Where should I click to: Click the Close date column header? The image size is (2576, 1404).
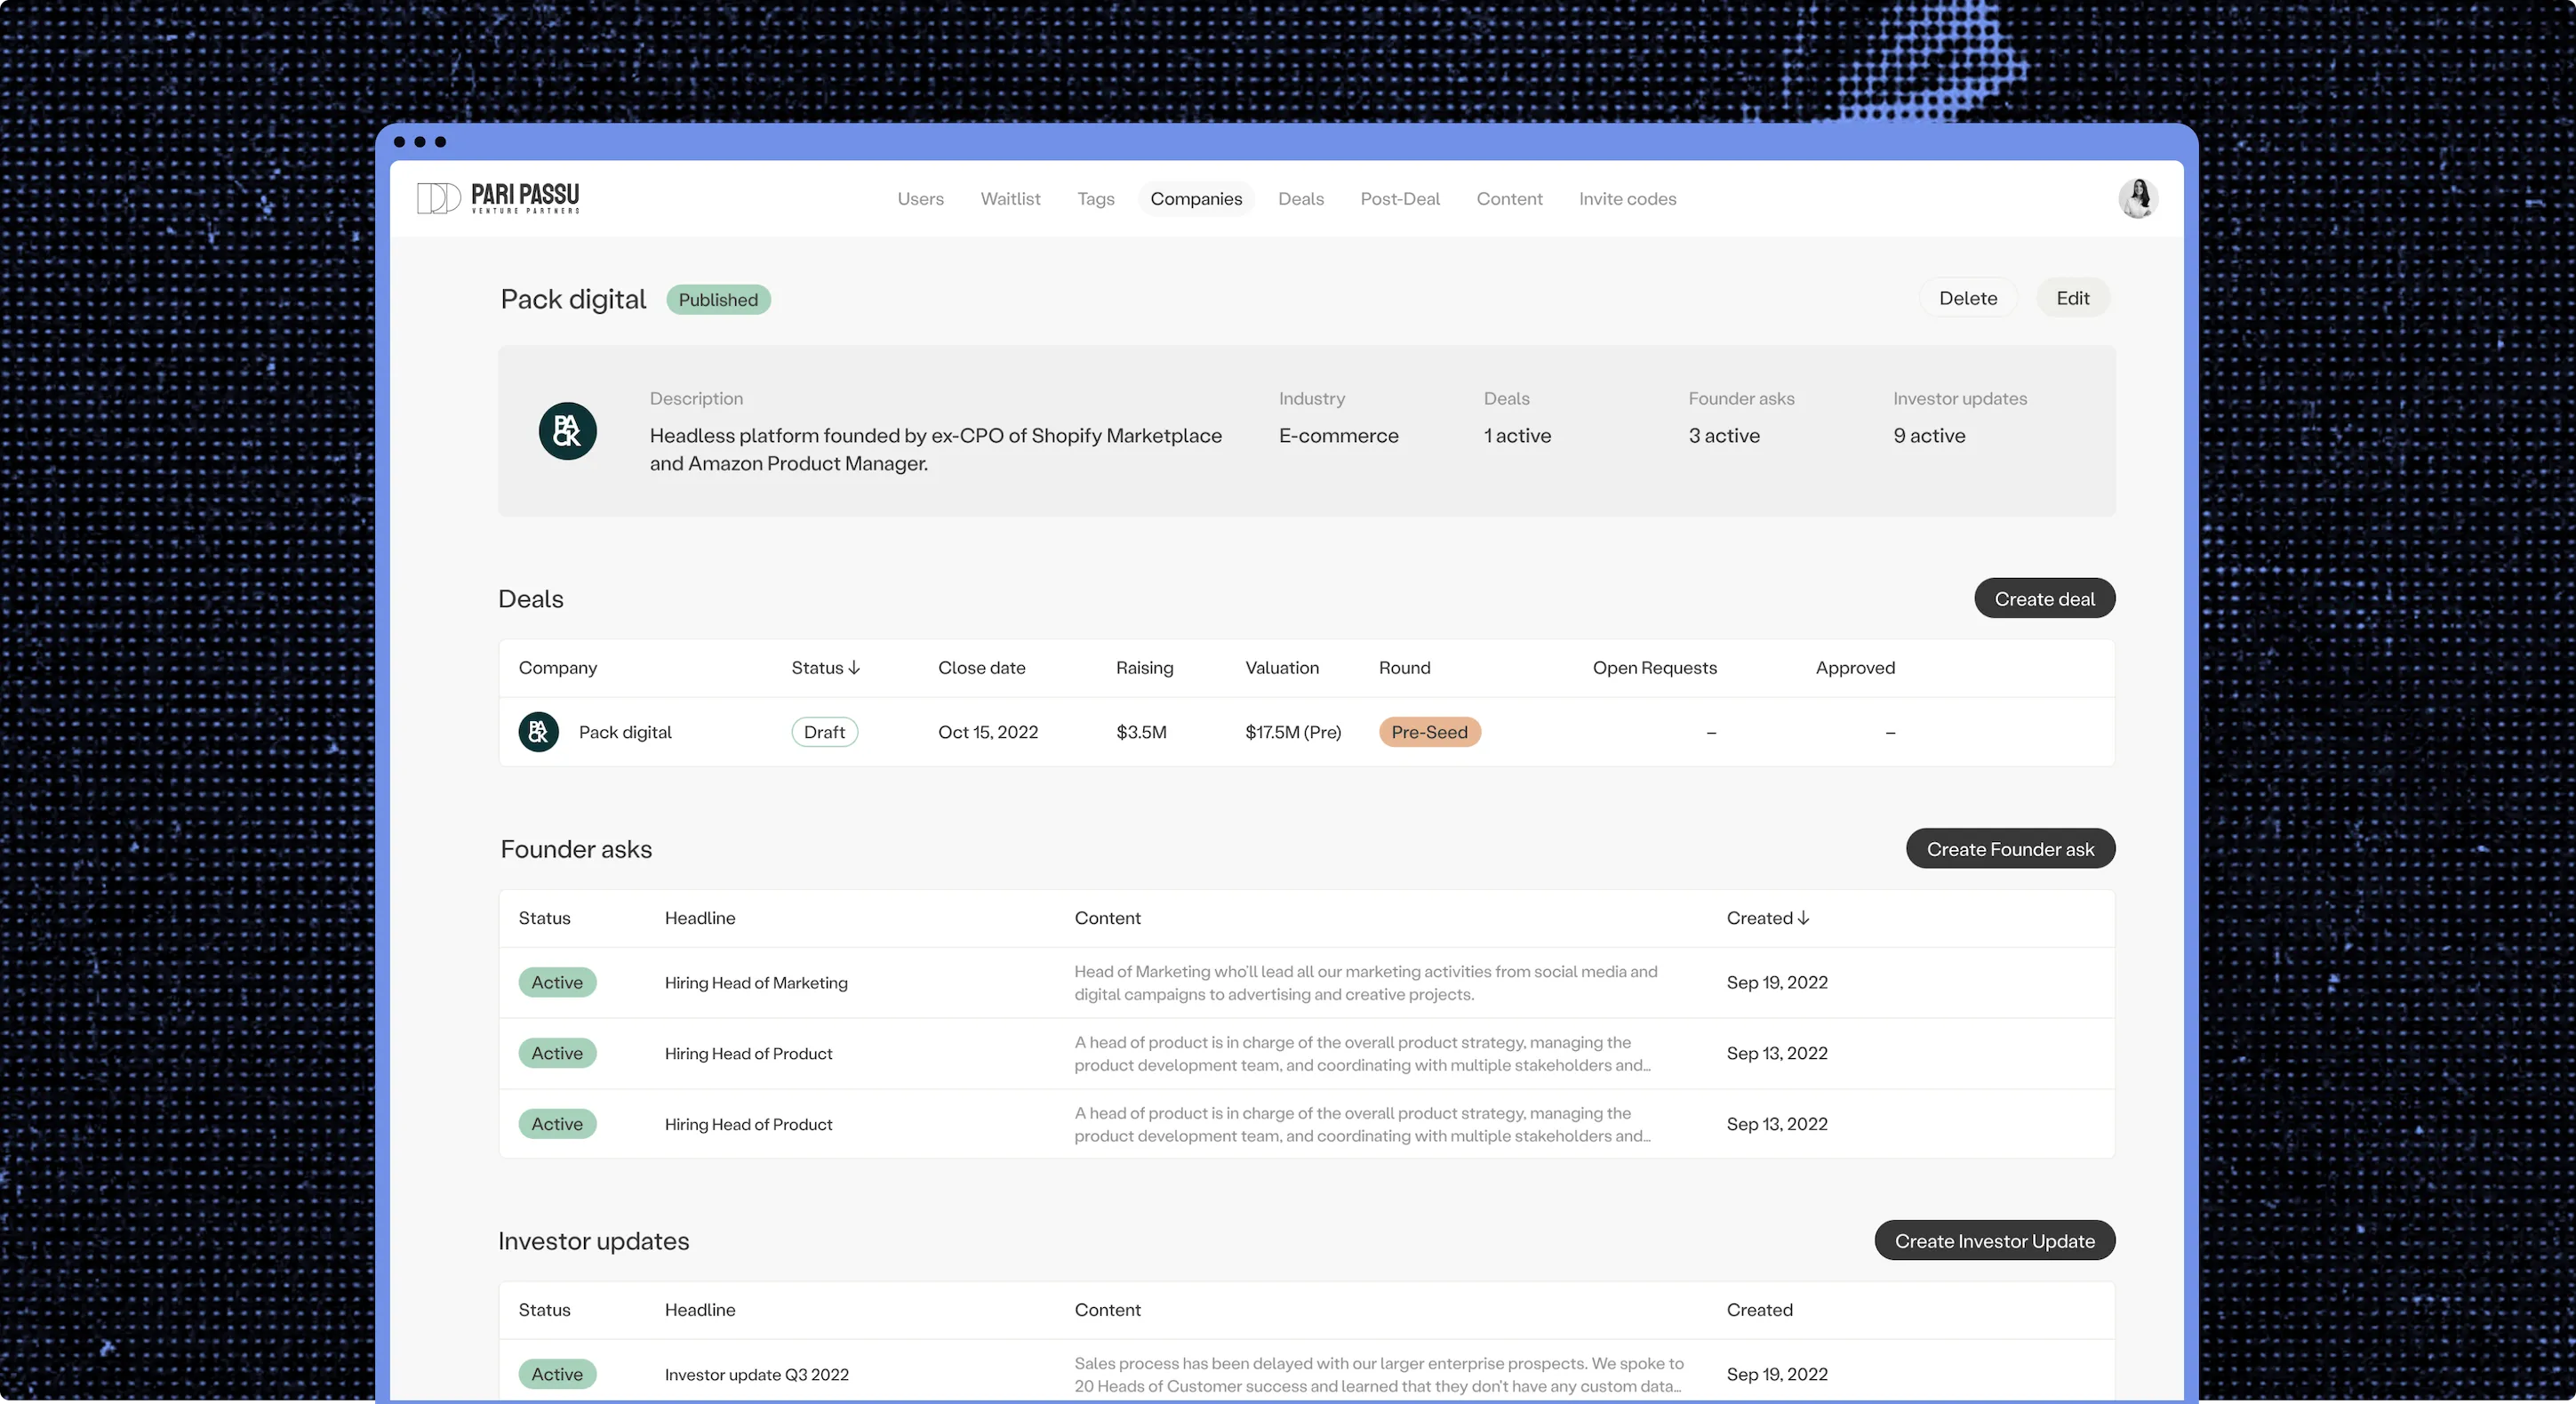(981, 668)
